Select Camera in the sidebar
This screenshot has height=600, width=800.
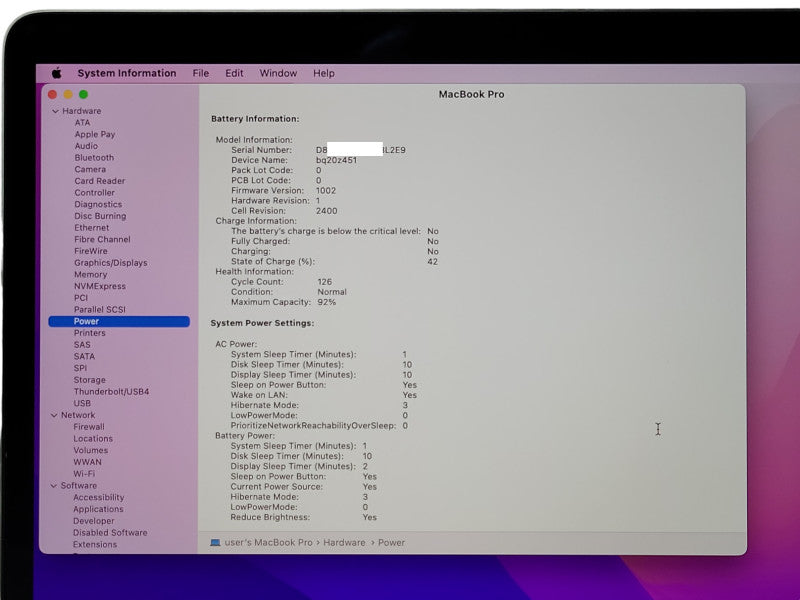tap(90, 169)
